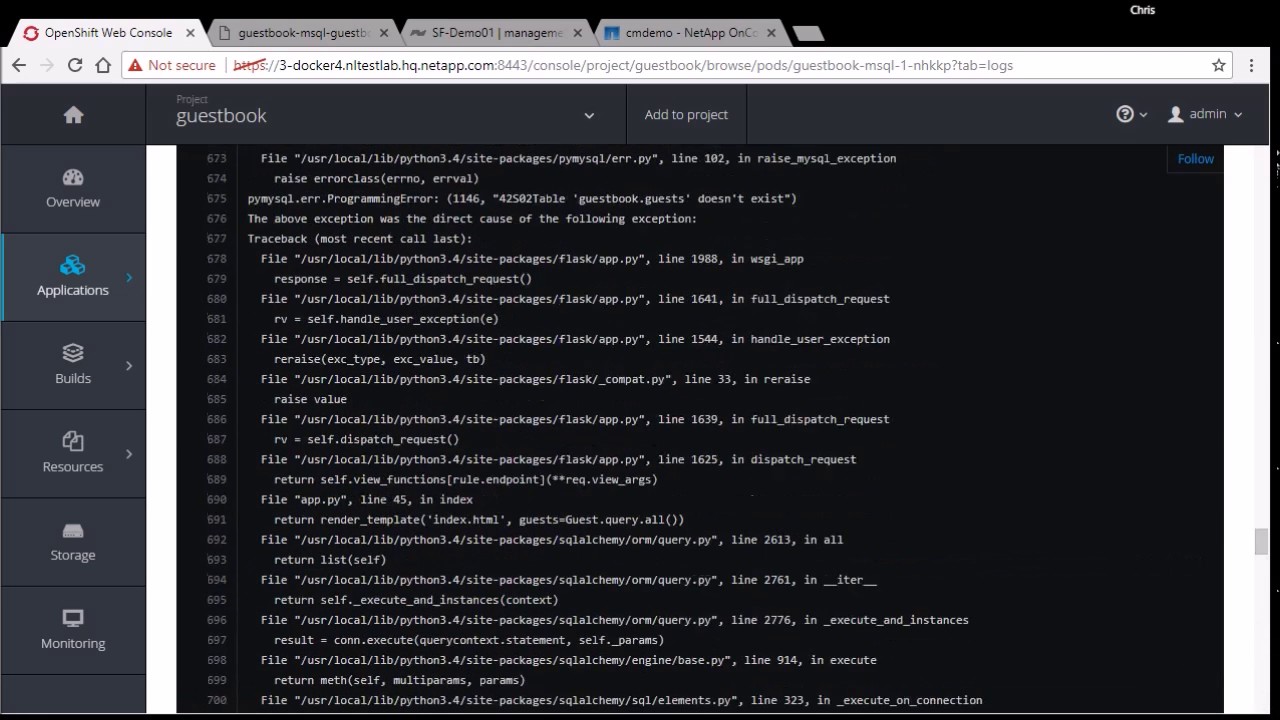Image resolution: width=1280 pixels, height=720 pixels.
Task: Click the page vertical scrollbar thumb
Action: pyautogui.click(x=1261, y=541)
